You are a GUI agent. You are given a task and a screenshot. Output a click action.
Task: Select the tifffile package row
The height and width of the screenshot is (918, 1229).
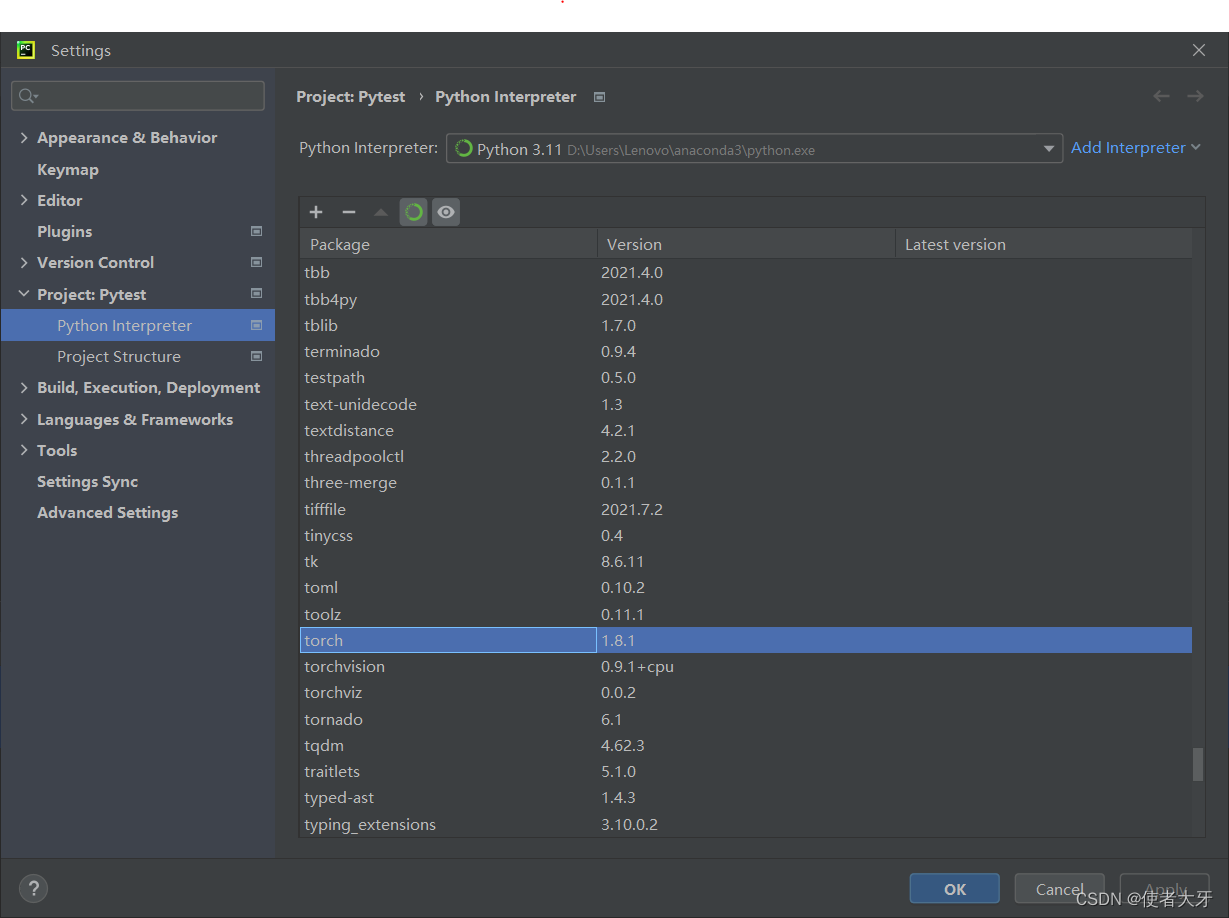(746, 509)
